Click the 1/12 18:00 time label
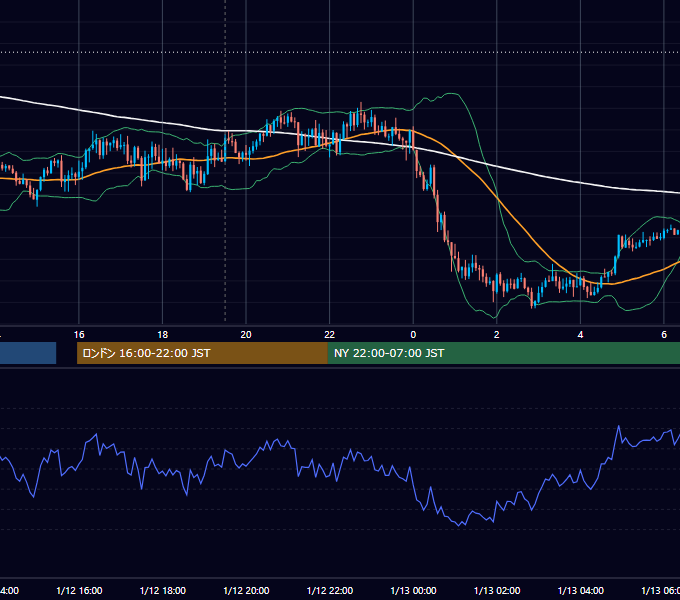Image resolution: width=680 pixels, height=600 pixels. coord(163,590)
